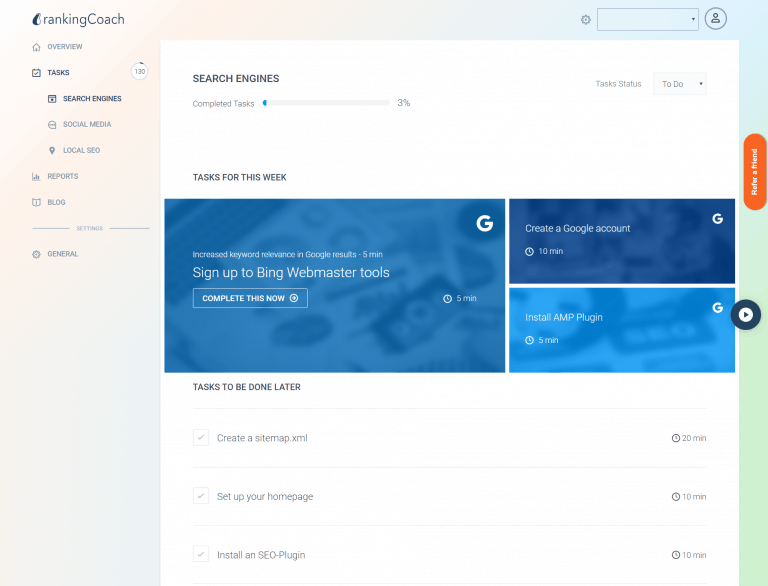Open the empty project selector dropdown
The height and width of the screenshot is (586, 768).
tap(648, 19)
